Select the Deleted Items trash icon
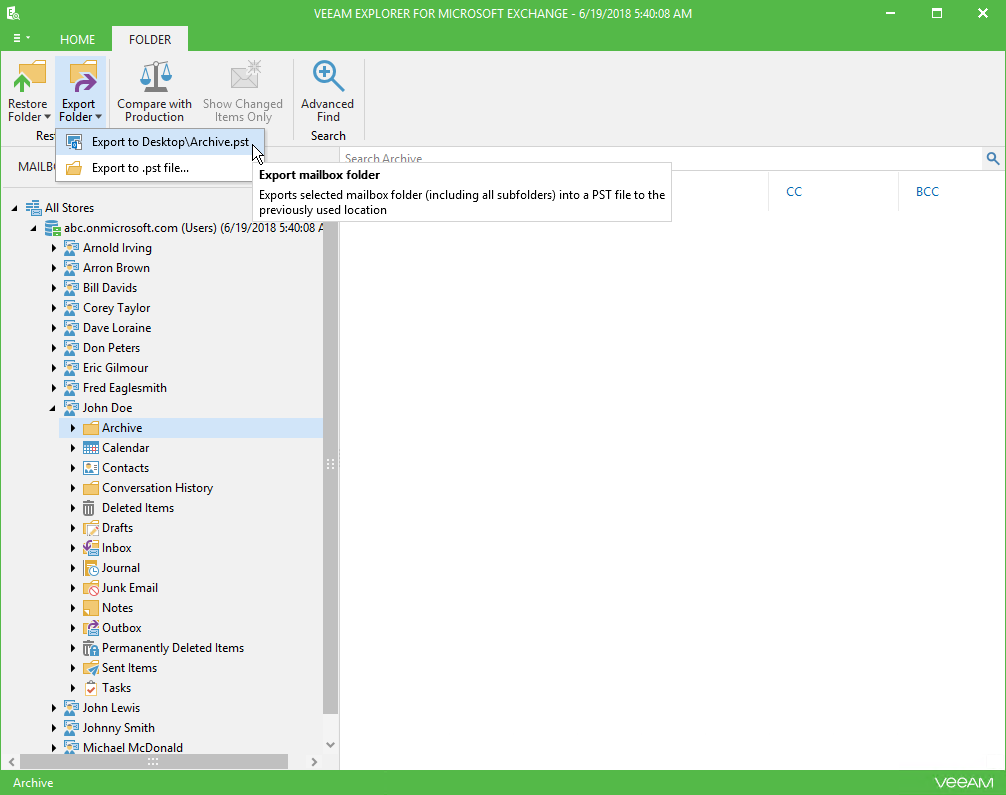Viewport: 1006px width, 795px height. click(89, 508)
